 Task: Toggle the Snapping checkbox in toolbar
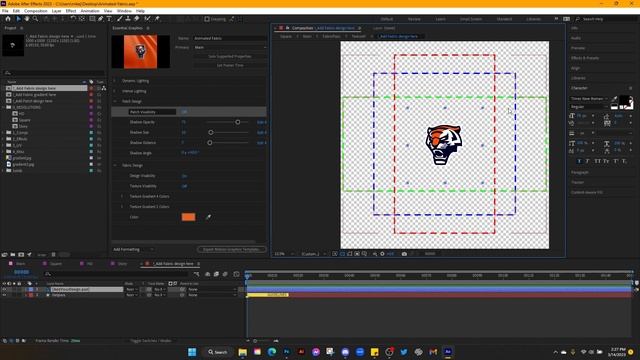click(207, 19)
